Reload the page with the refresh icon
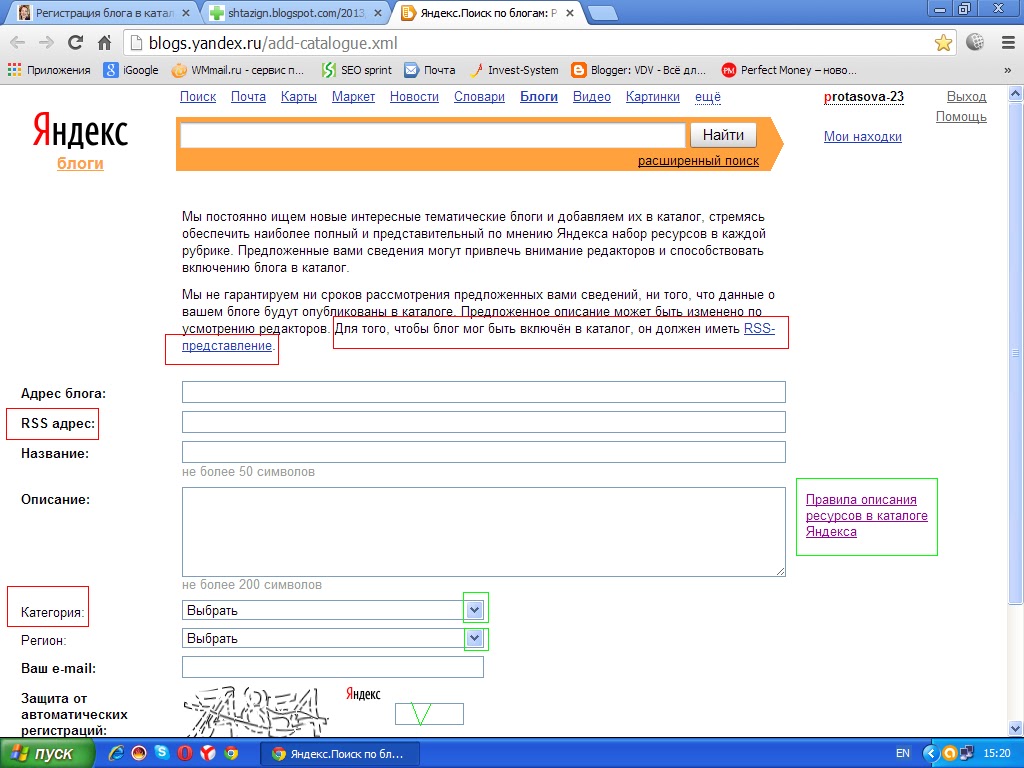Image resolution: width=1024 pixels, height=768 pixels. [75, 43]
